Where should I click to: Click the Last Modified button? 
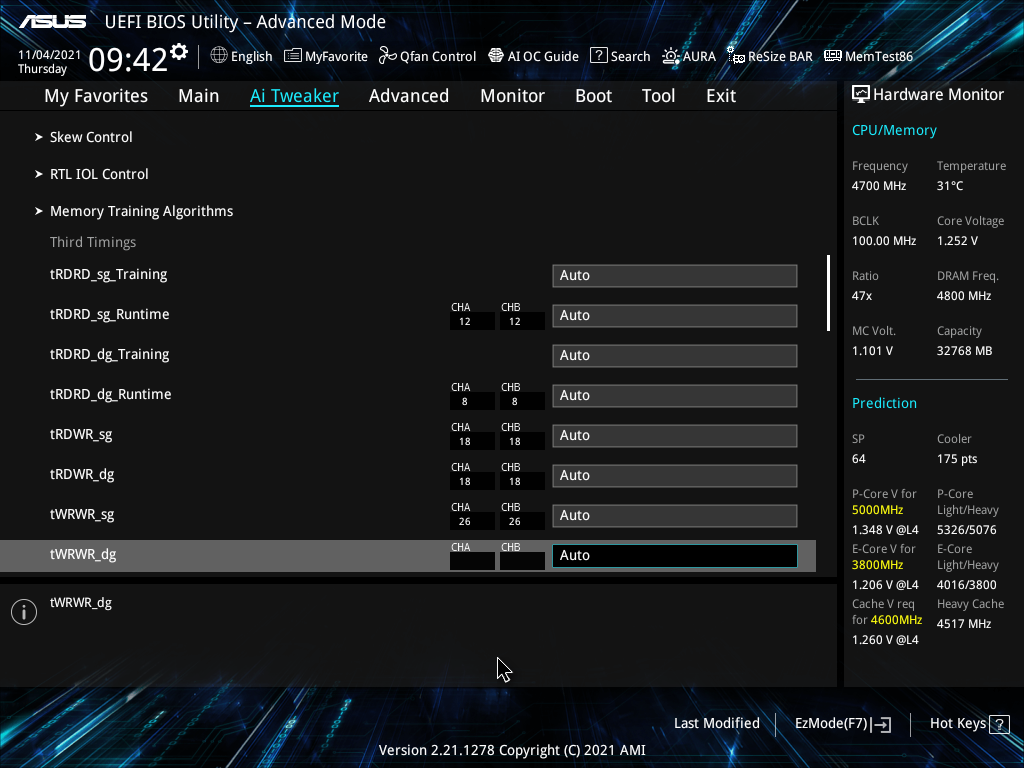coord(716,724)
